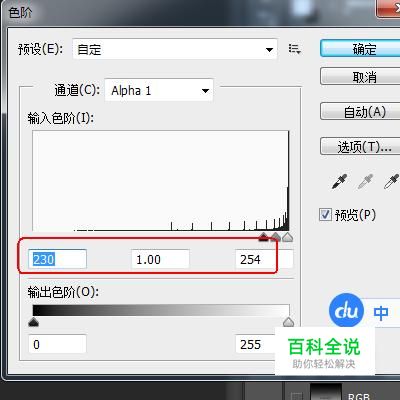Click the 输入色阶(I): label
The image size is (400, 400).
point(61,118)
